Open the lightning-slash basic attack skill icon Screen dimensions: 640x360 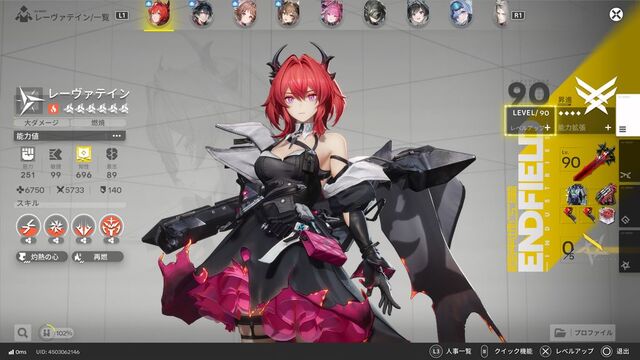tap(28, 226)
